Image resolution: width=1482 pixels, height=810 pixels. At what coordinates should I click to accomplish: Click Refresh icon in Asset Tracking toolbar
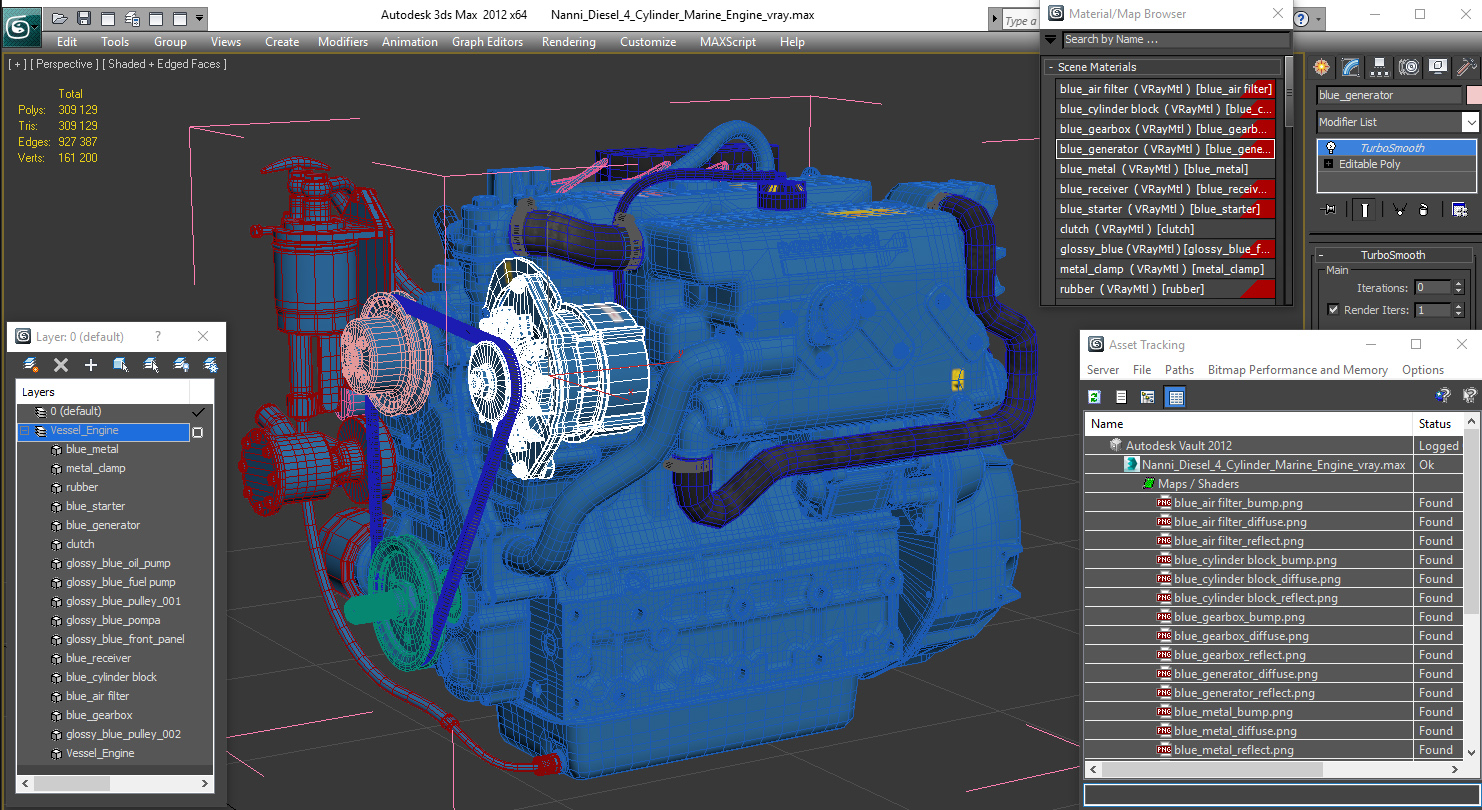pyautogui.click(x=1095, y=397)
